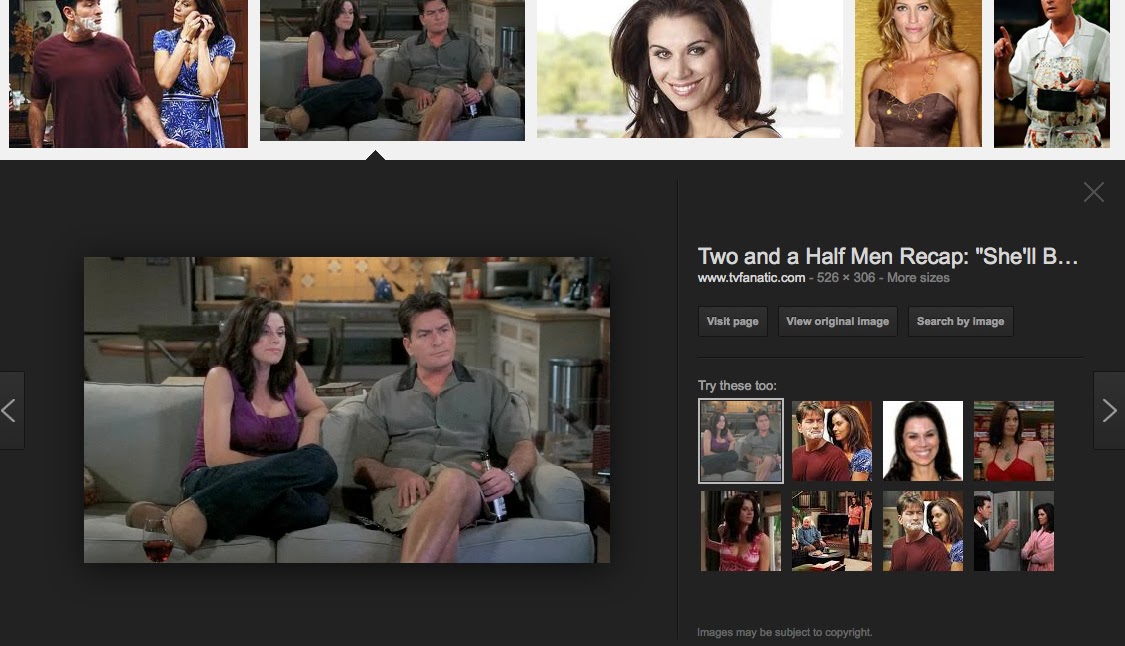Open the Two and a Half Men Recap title
Image resolution: width=1125 pixels, height=646 pixels.
[x=888, y=256]
